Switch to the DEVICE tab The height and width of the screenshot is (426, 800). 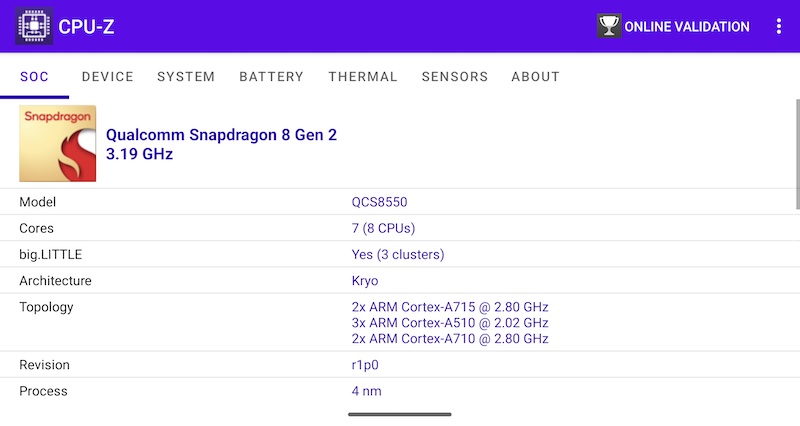tap(108, 77)
